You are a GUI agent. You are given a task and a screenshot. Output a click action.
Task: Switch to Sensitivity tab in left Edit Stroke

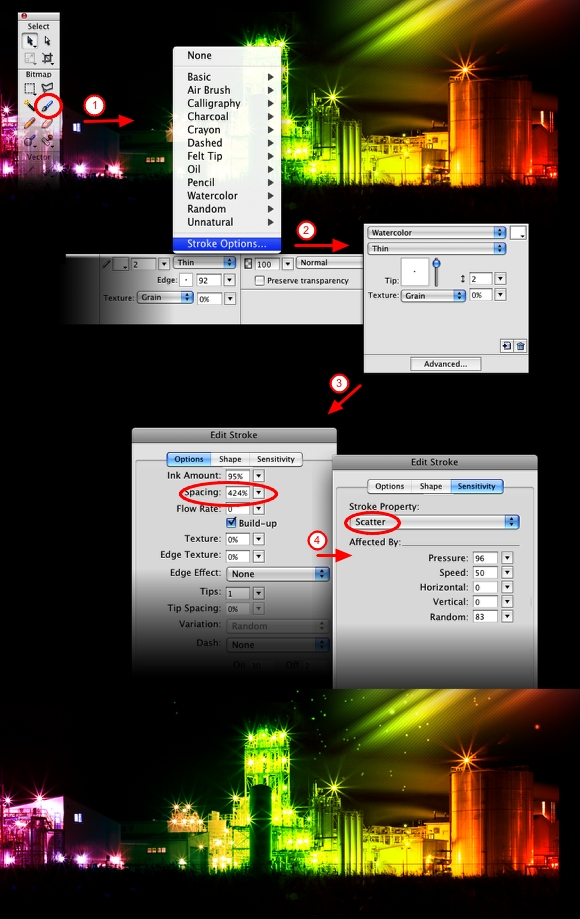(x=276, y=460)
